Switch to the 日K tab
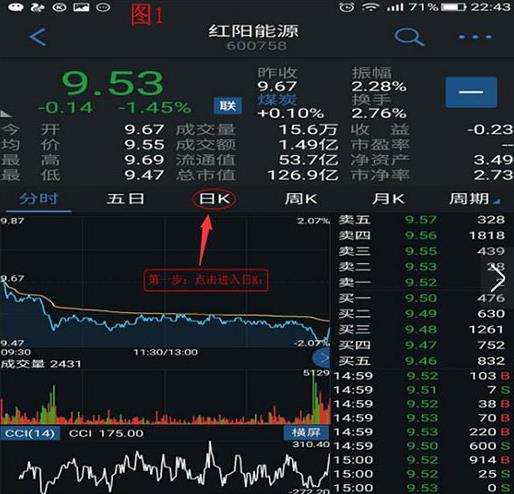The image size is (514, 494). click(214, 199)
